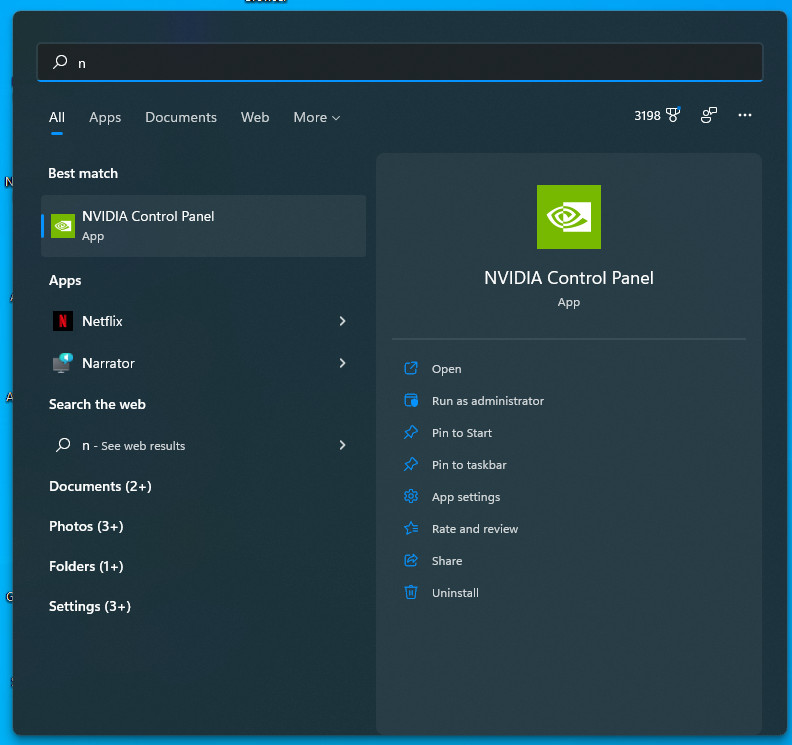The image size is (792, 745).
Task: Expand the web results arrow for n
Action: (342, 445)
